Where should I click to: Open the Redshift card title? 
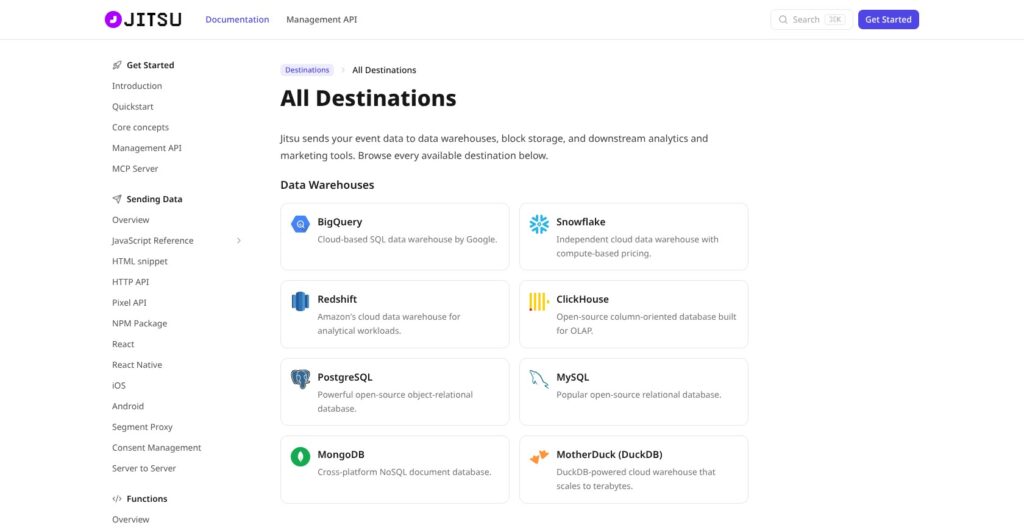coord(337,299)
